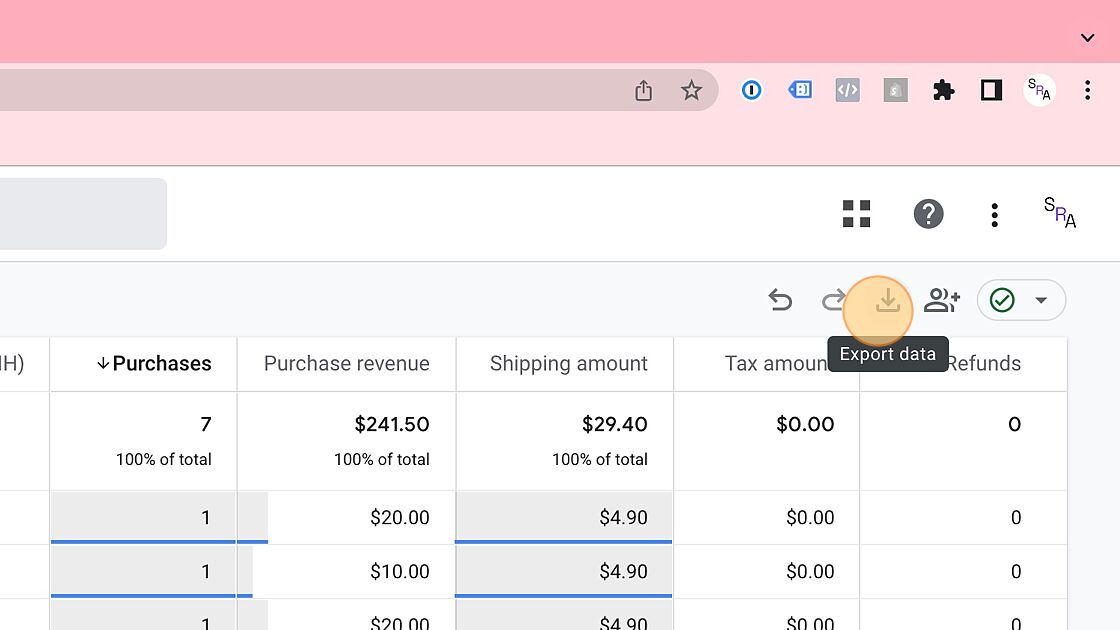Open the help question mark icon
Screen dimensions: 1120x630
[928, 214]
